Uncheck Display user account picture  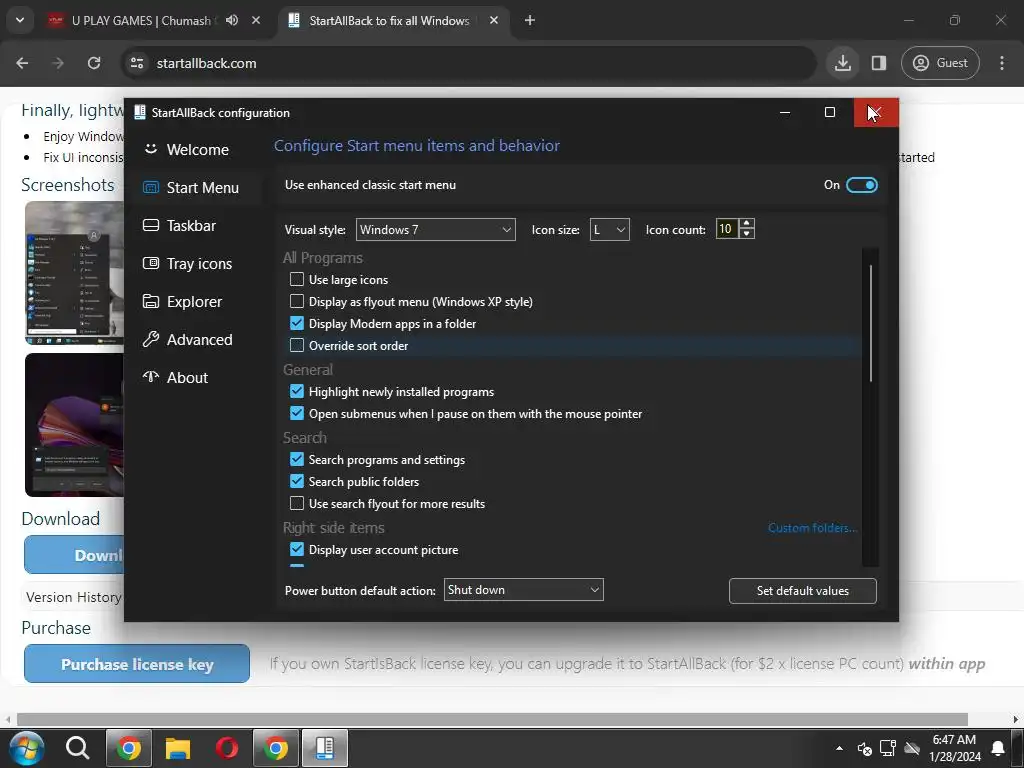(x=296, y=549)
